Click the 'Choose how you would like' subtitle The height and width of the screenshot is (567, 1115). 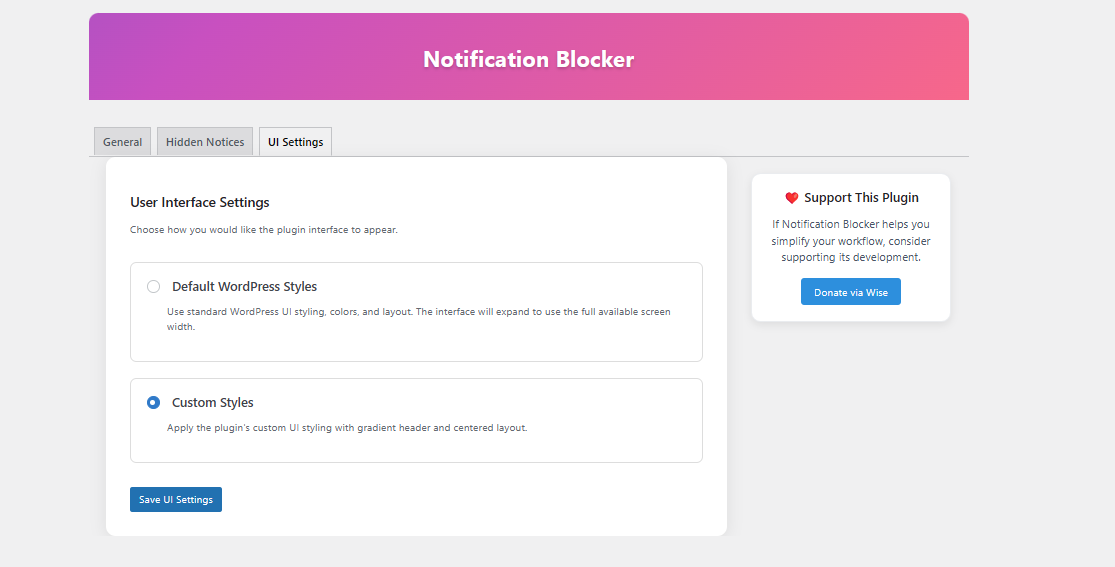263,230
